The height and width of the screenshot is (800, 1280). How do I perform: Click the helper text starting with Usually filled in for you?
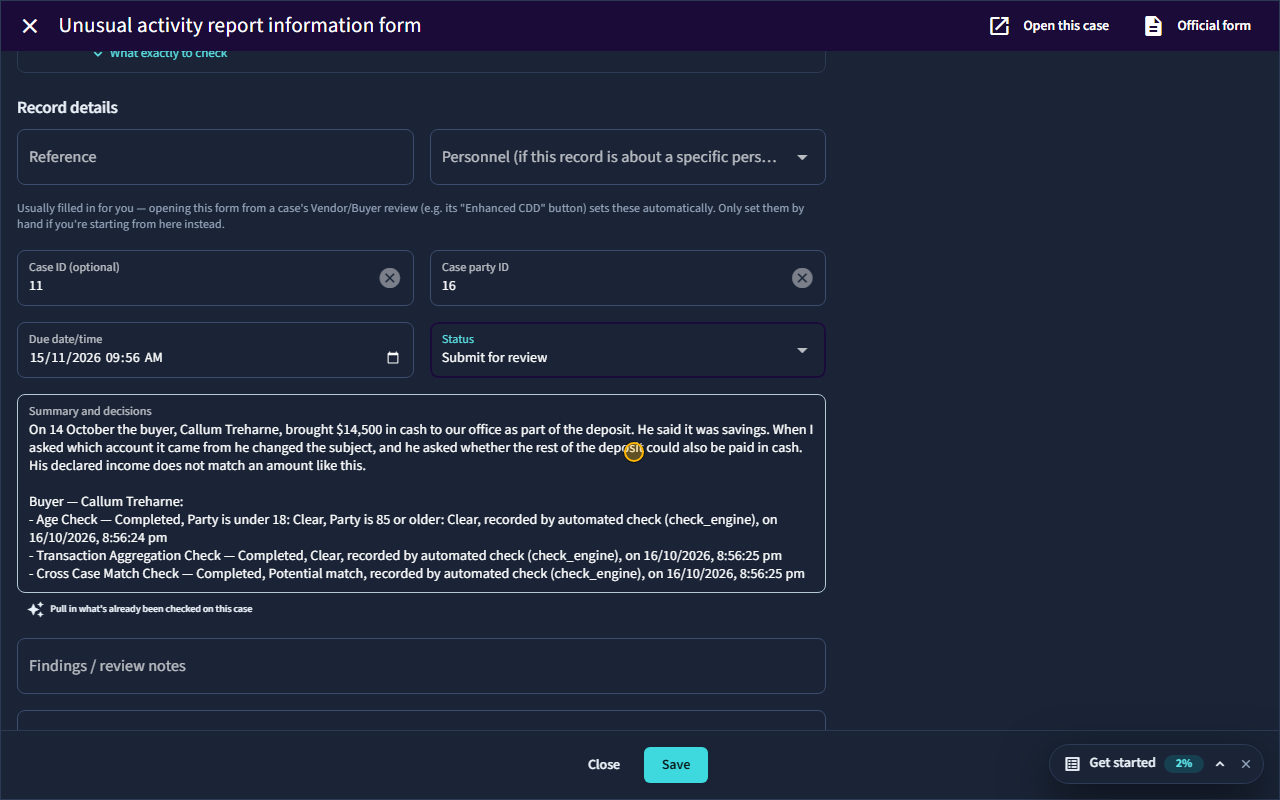click(411, 216)
